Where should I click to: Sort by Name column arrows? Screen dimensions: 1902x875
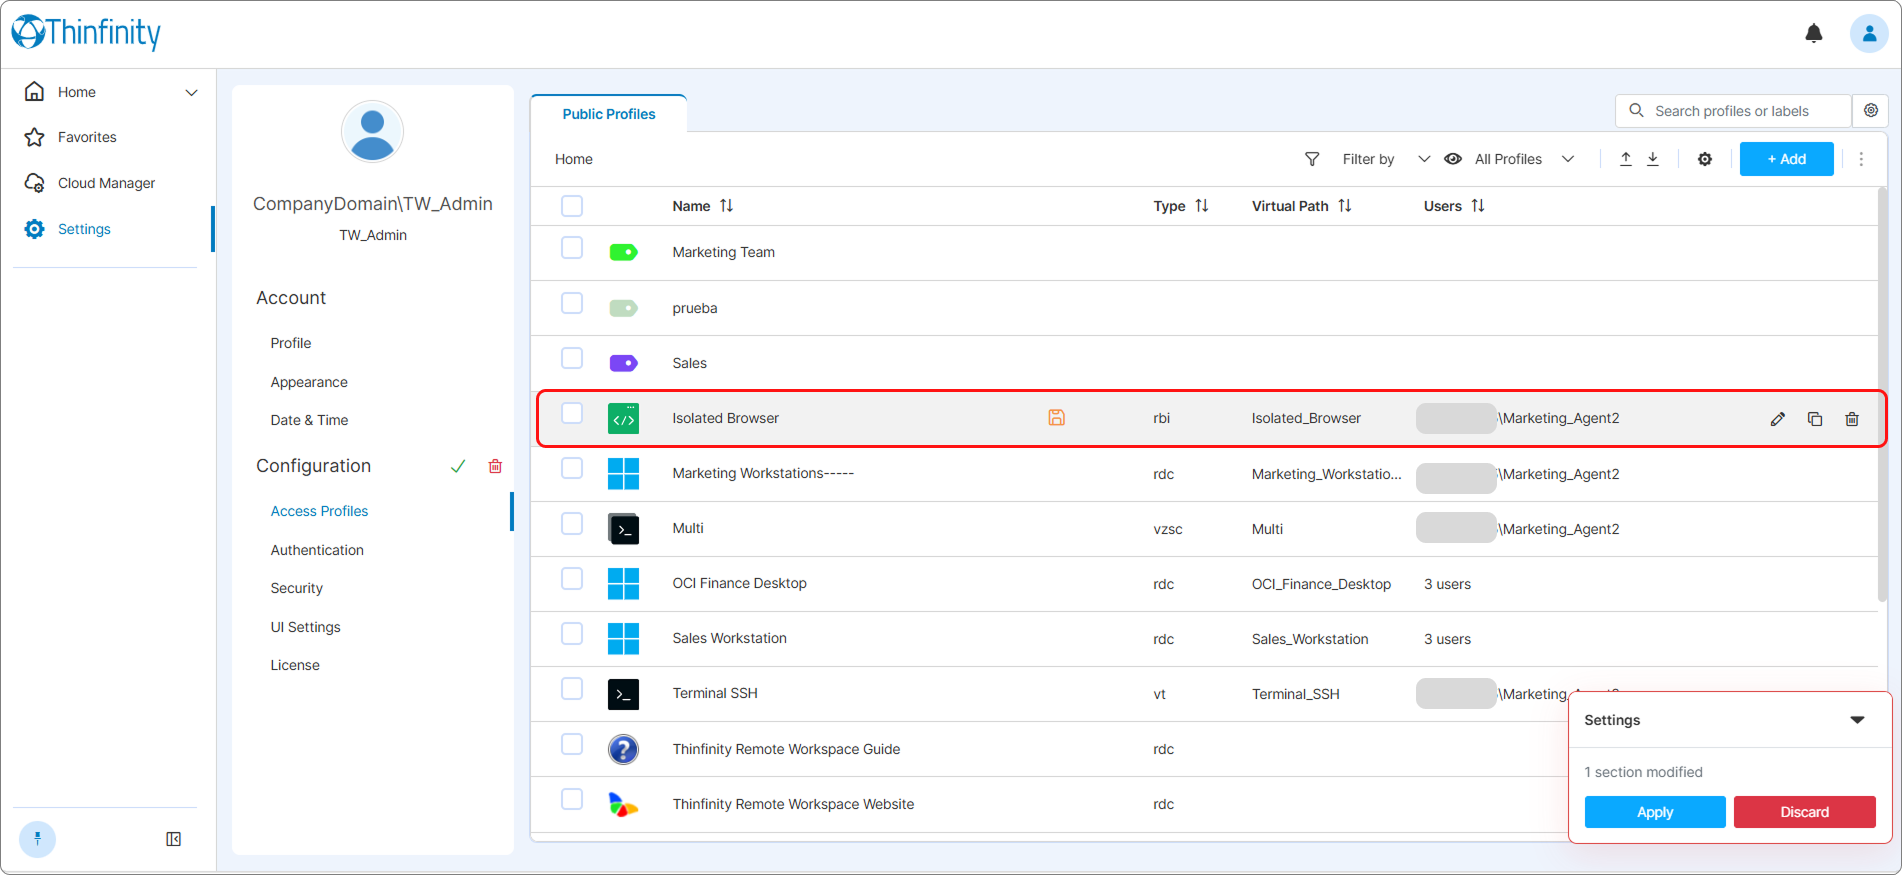coord(727,206)
